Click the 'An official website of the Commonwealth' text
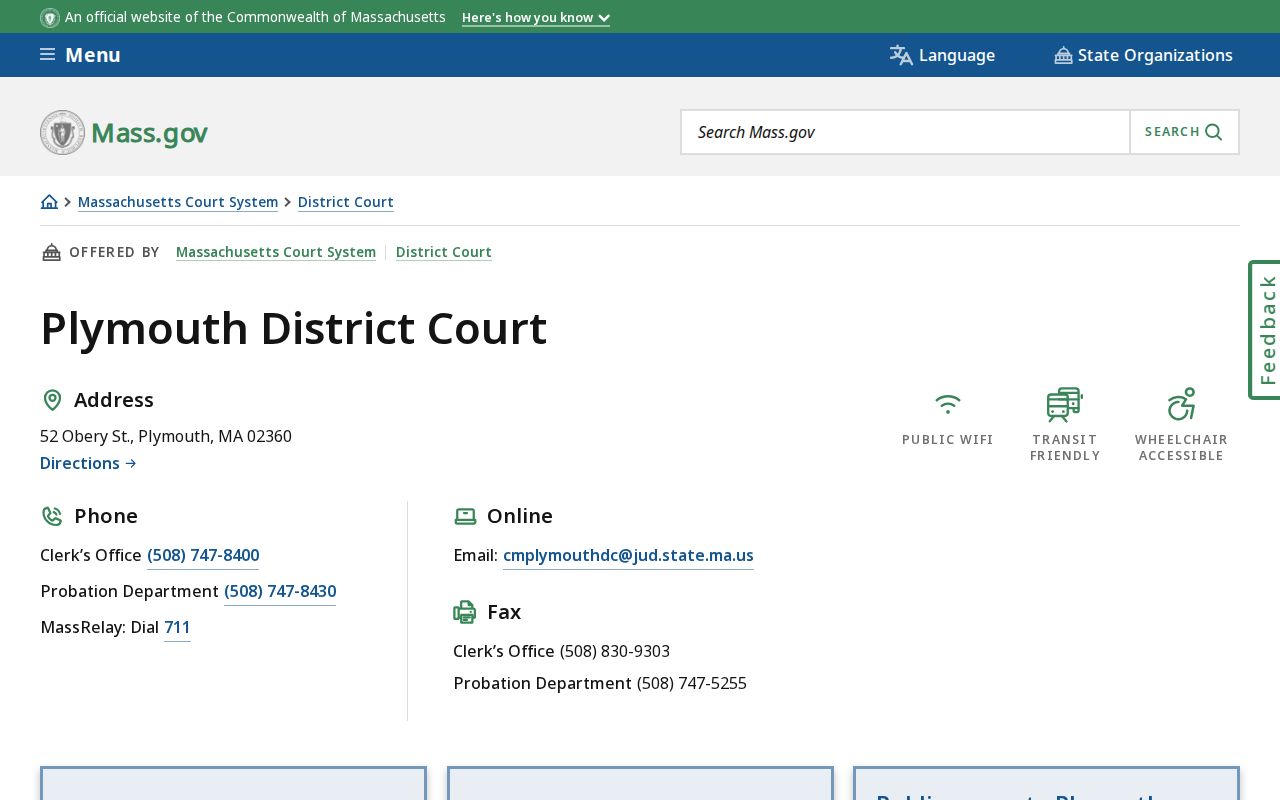Image resolution: width=1280 pixels, height=800 pixels. click(255, 17)
